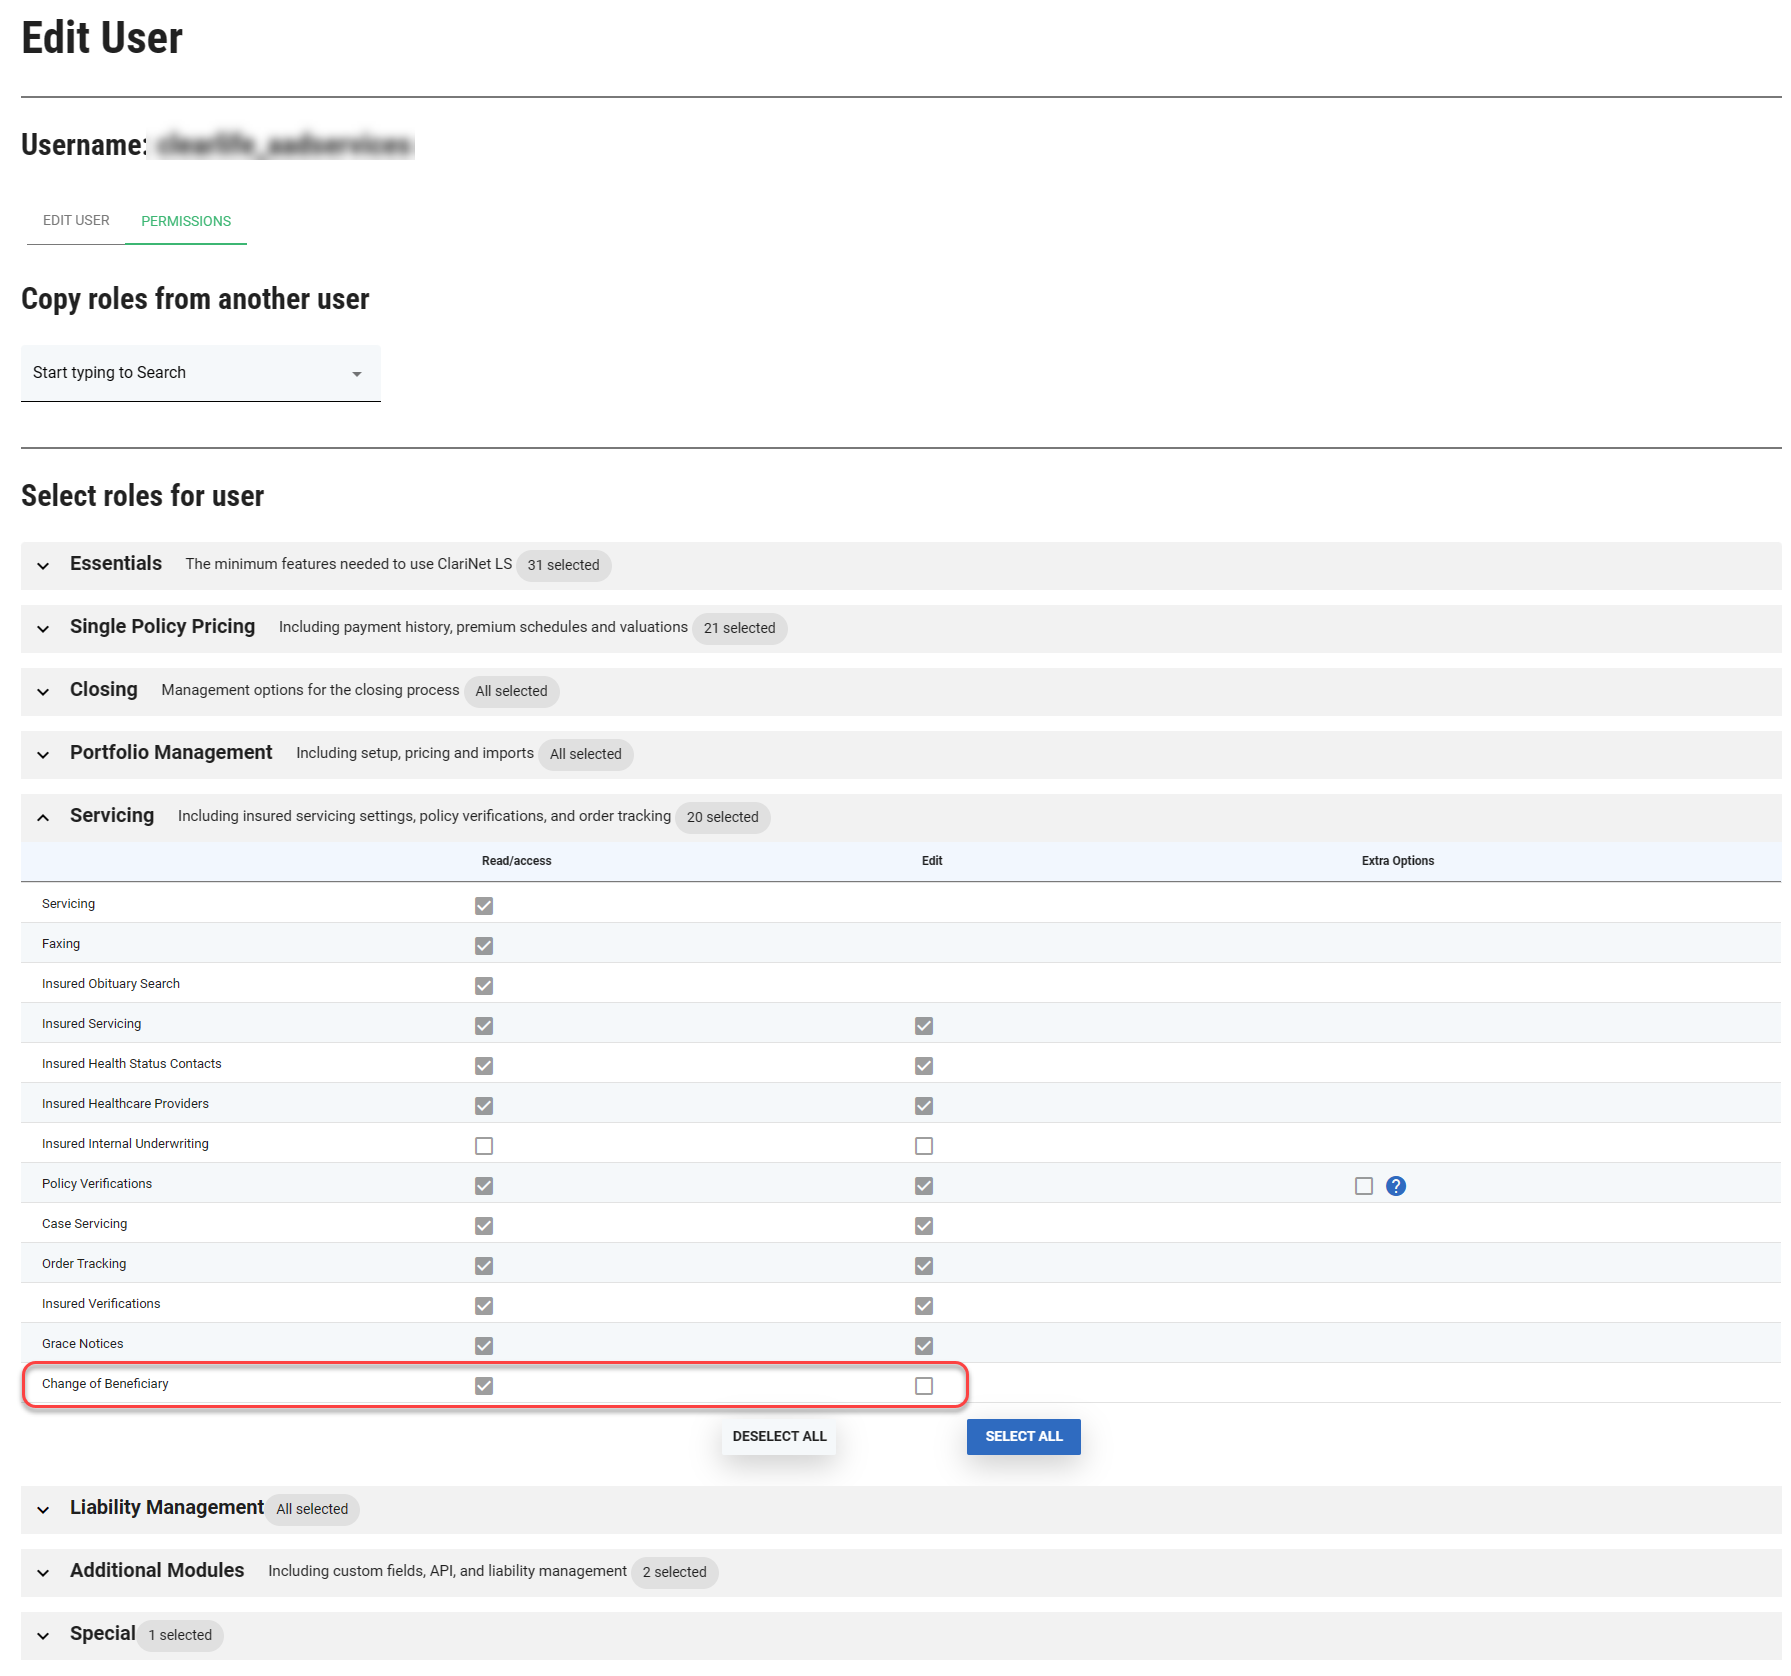Select the Permissions tab
1791x1676 pixels.
tap(186, 221)
